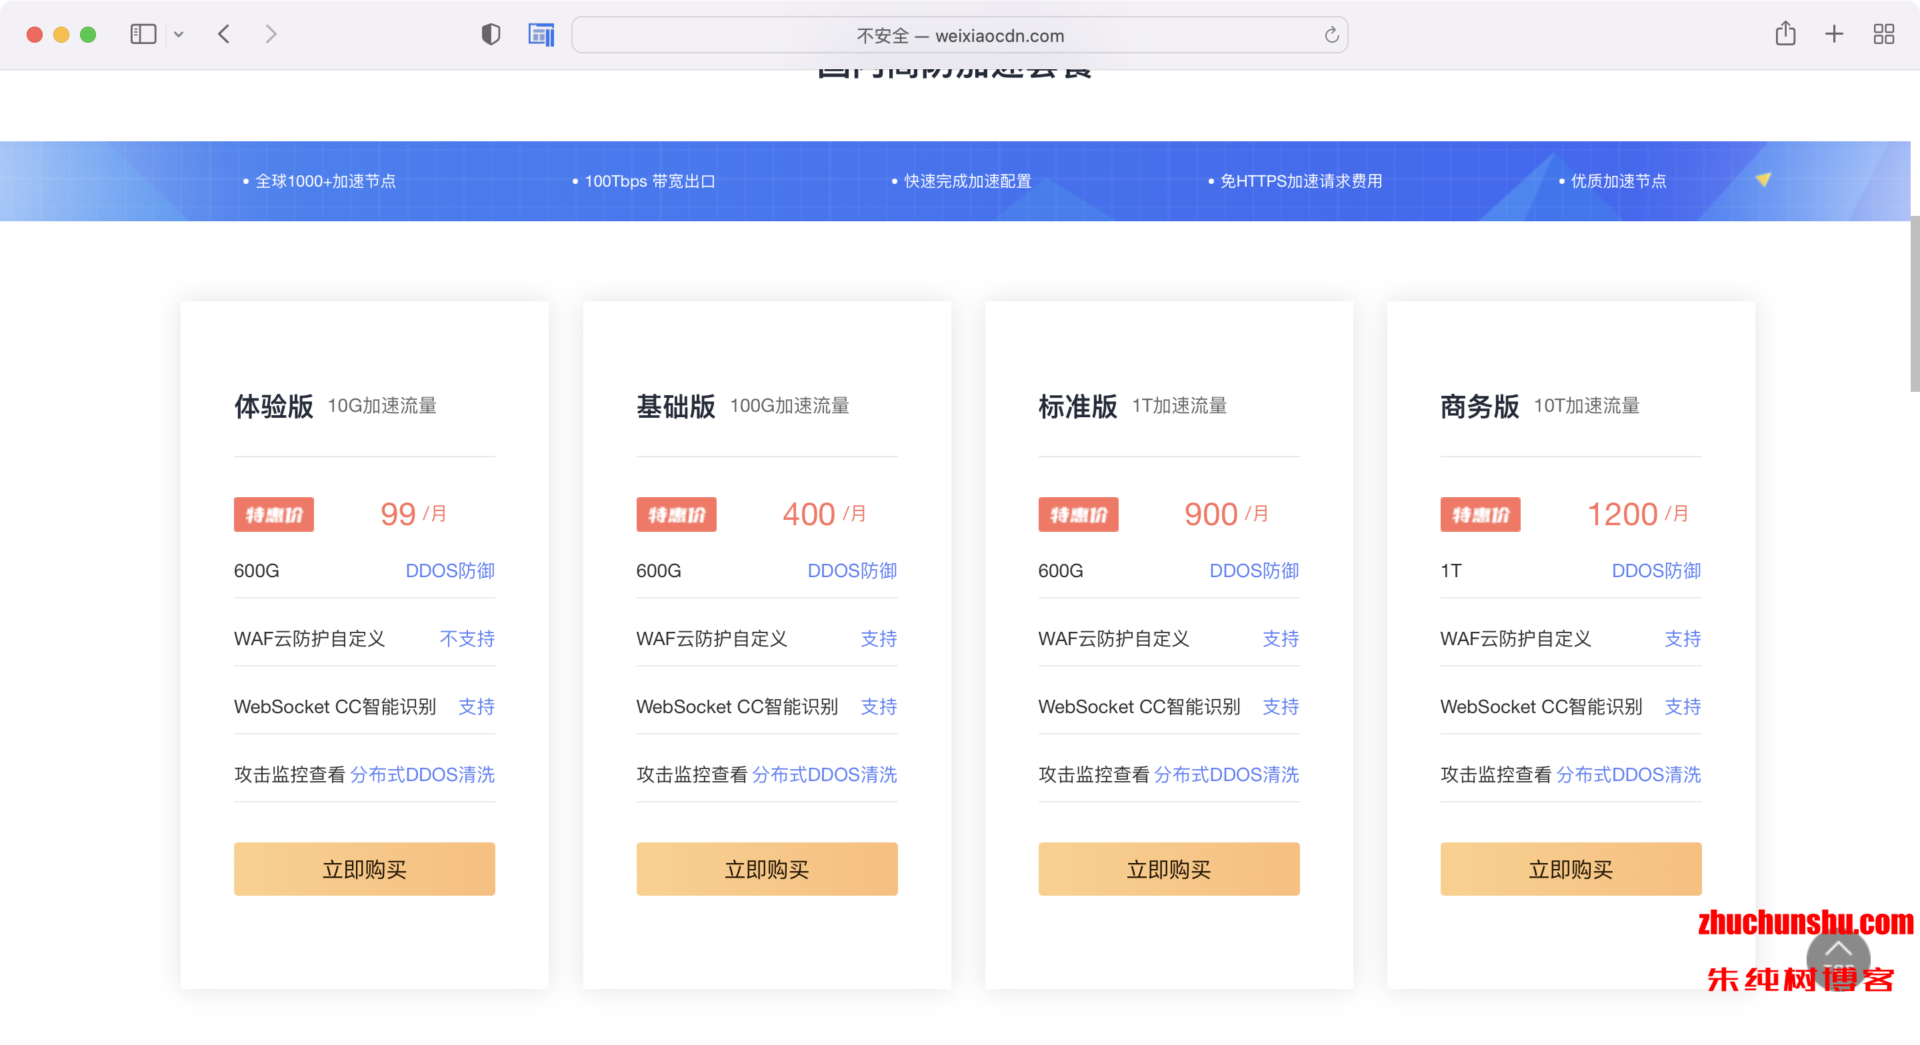Viewport: 1920px width, 1045px height.
Task: Click the 标准版 plan title
Action: pos(1078,406)
